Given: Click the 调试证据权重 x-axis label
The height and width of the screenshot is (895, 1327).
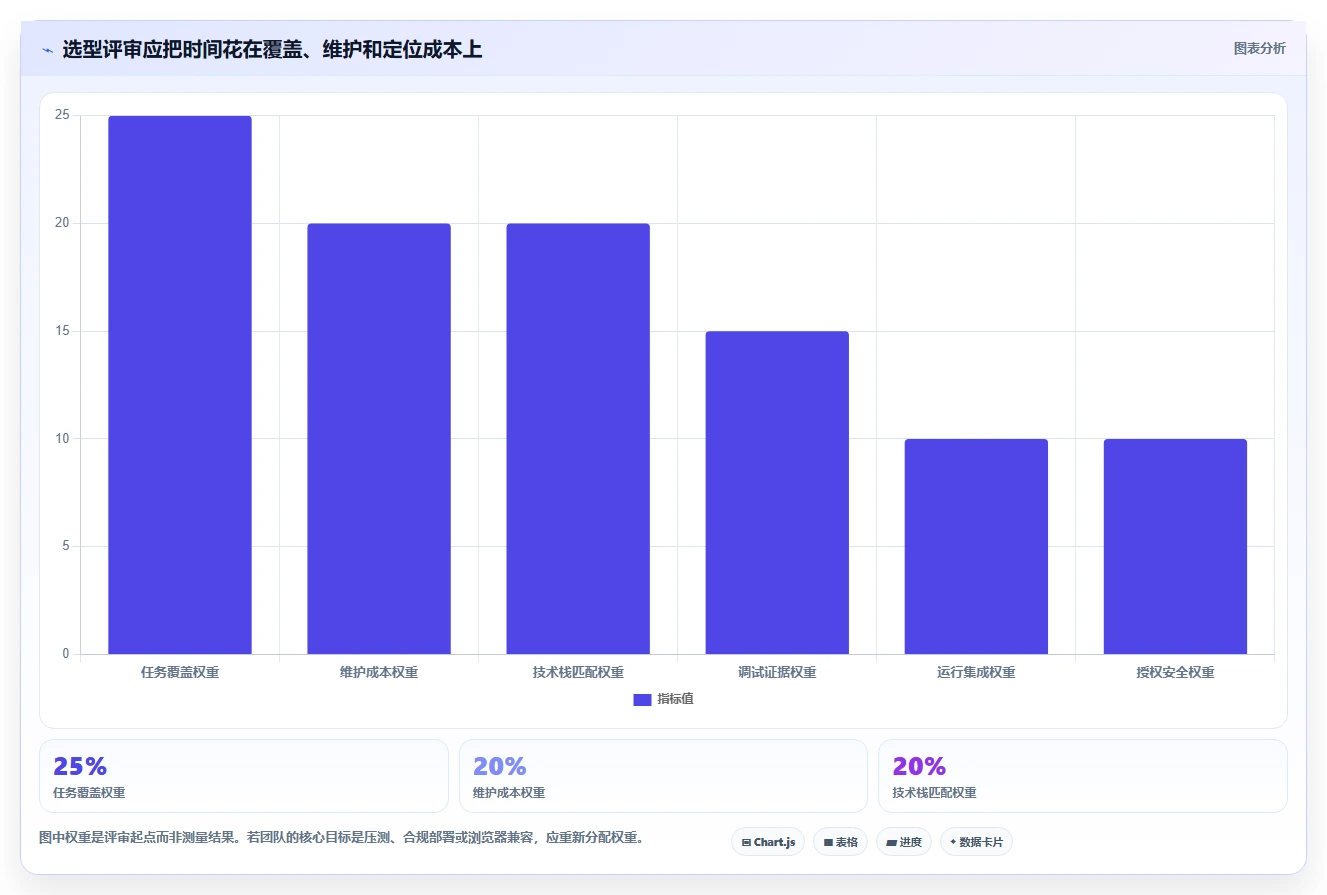Looking at the screenshot, I should (777, 673).
